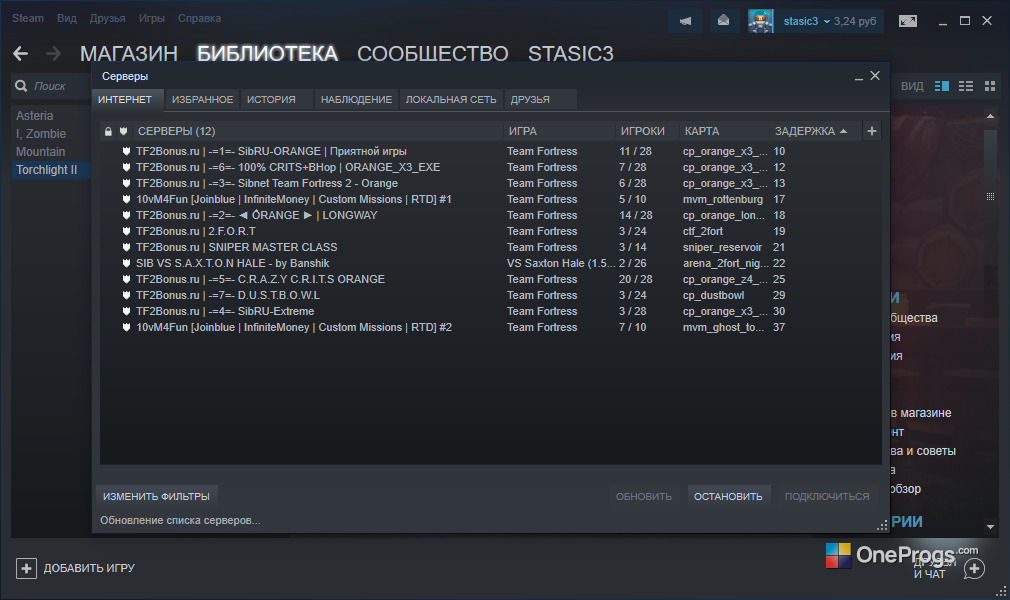The height and width of the screenshot is (600, 1010).
Task: Click ИЗМЕНИТЬ ФИЛЬТРЫ button
Action: [157, 496]
